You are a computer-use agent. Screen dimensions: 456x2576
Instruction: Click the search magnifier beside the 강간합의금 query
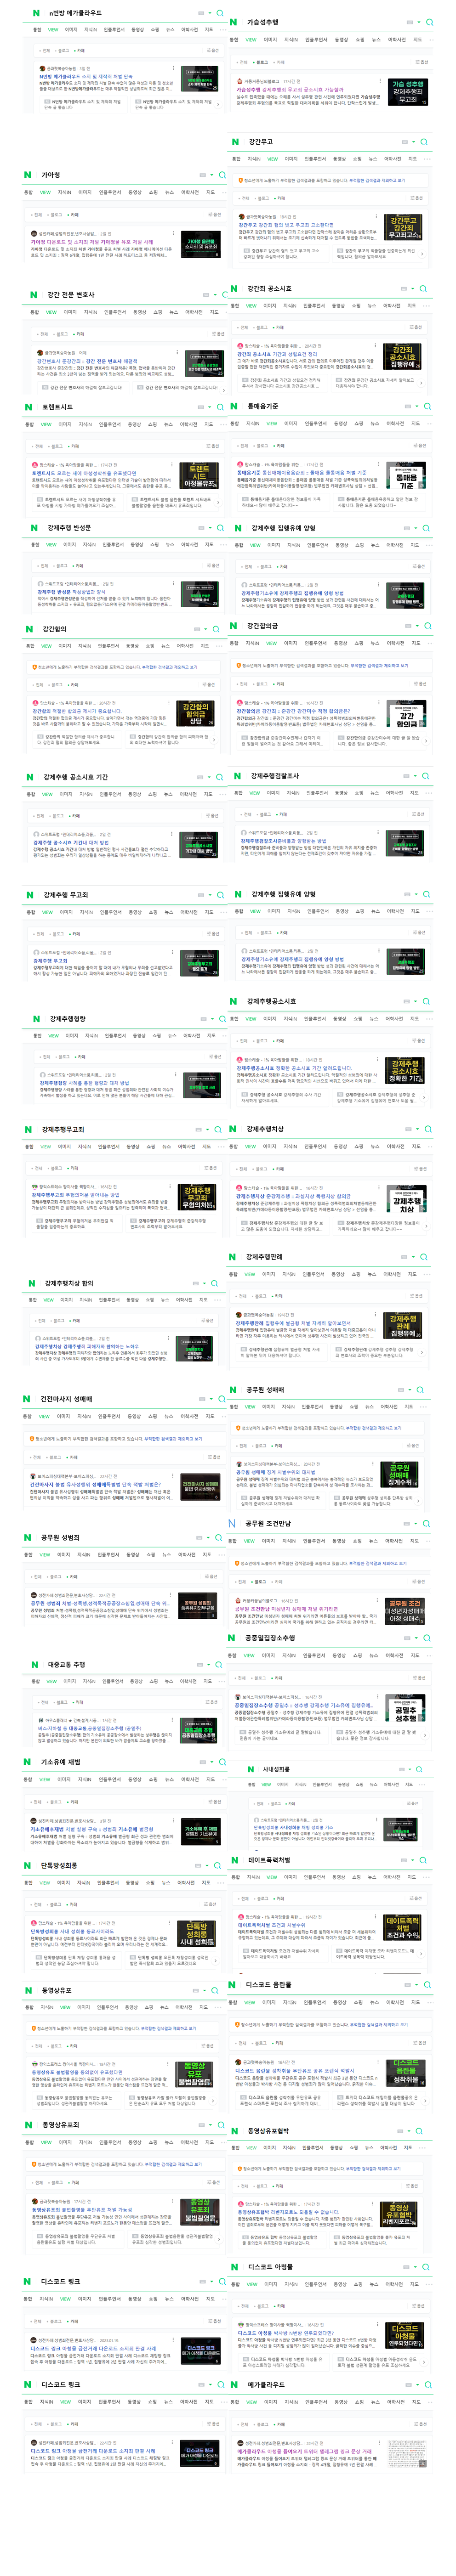[x=427, y=626]
